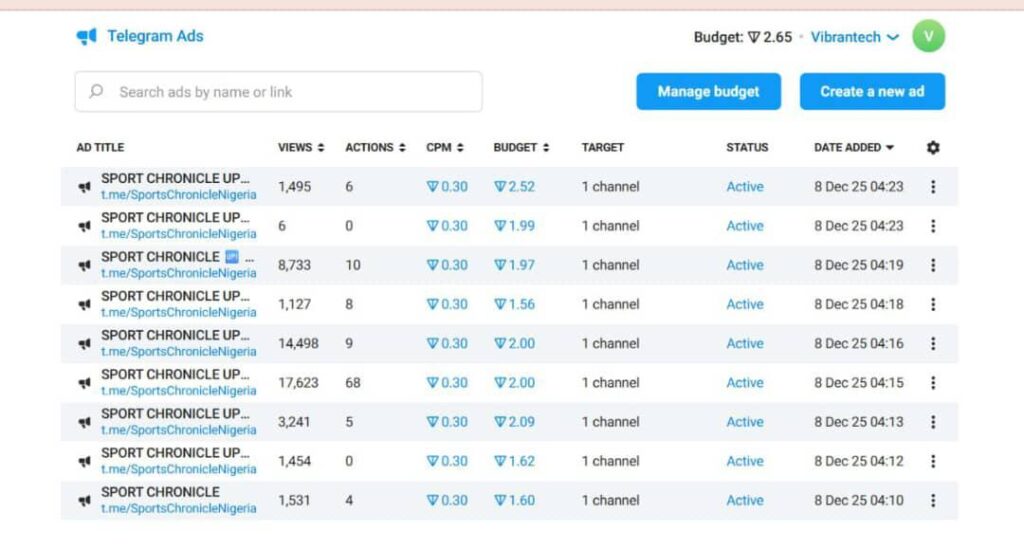Open options menu for 04:12 ad

[x=933, y=461]
